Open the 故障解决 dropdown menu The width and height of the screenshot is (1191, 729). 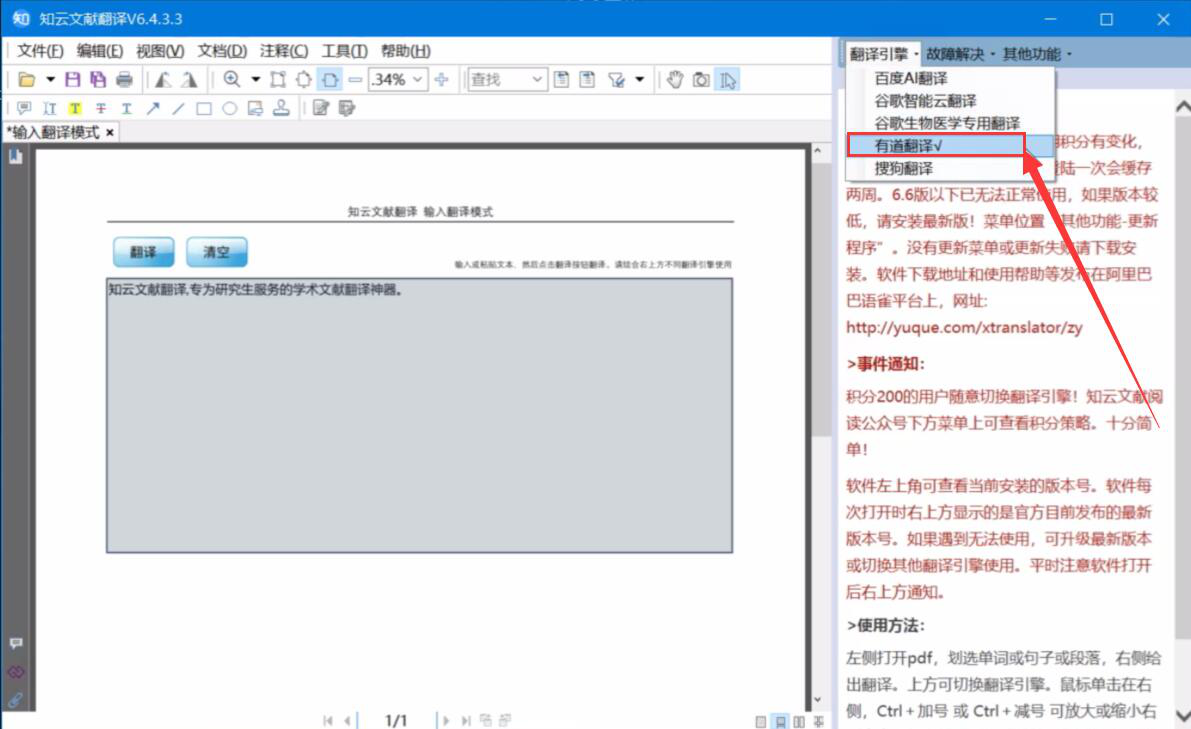coord(960,54)
